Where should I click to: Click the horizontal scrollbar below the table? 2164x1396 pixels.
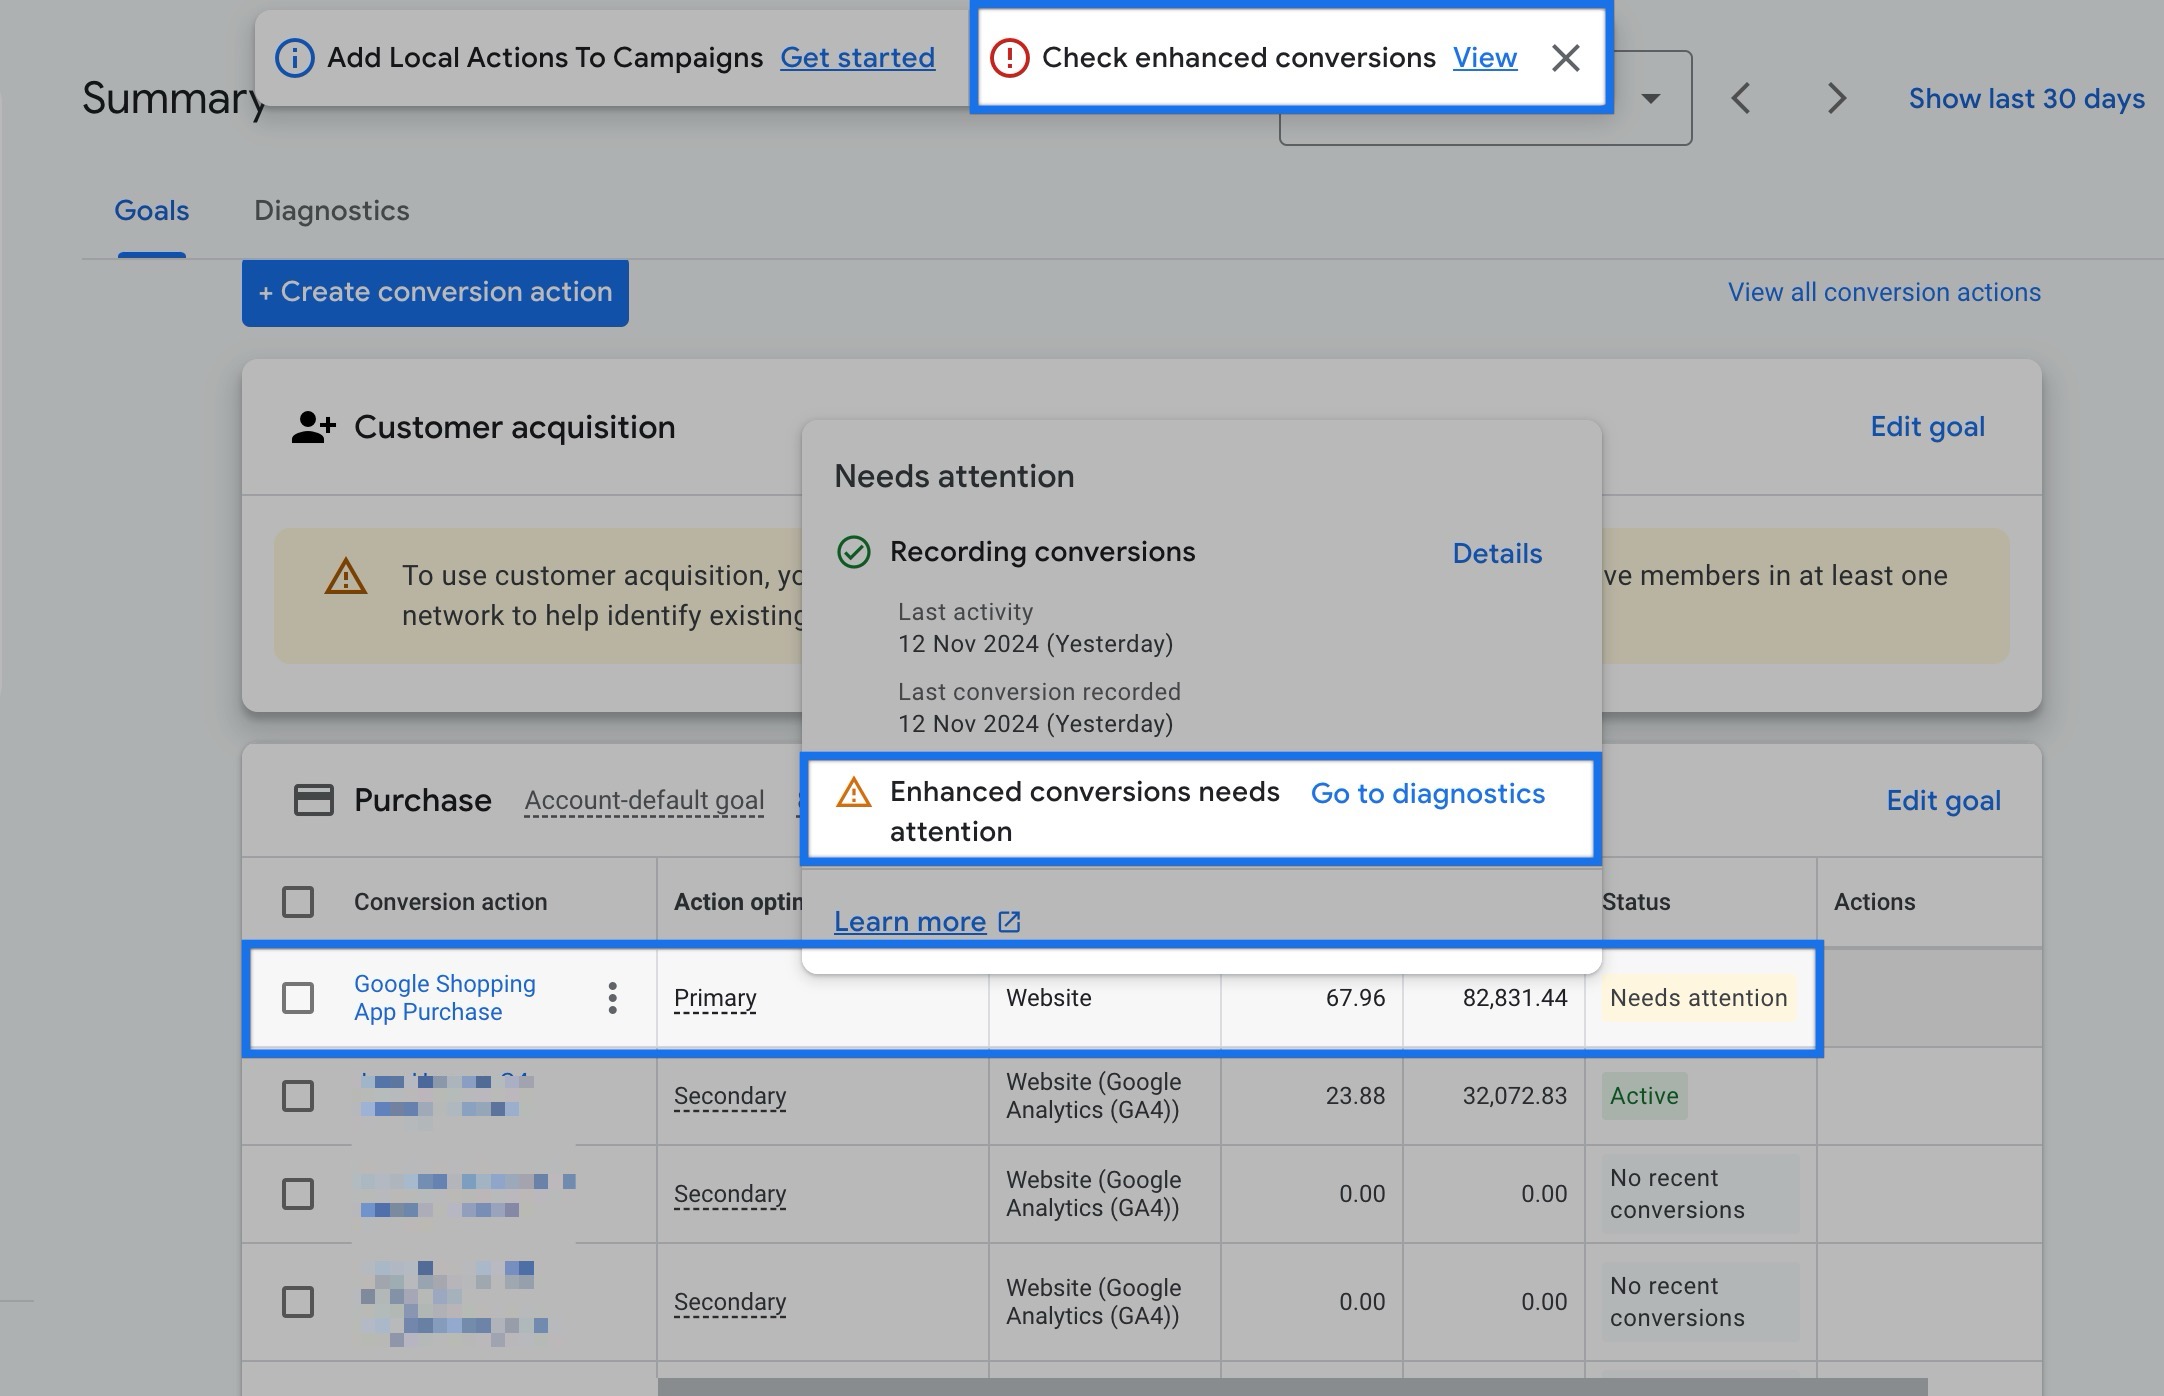coord(1292,1387)
